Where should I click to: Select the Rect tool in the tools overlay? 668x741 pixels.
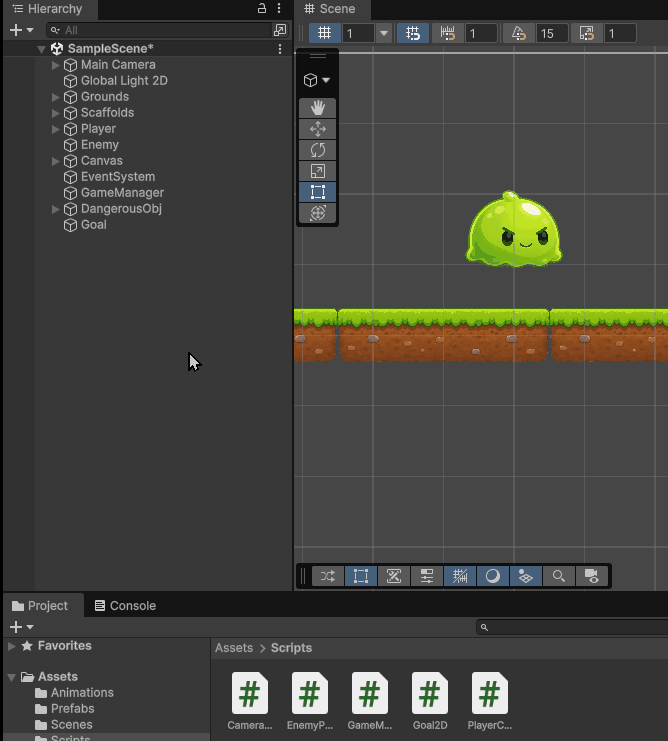click(x=317, y=192)
